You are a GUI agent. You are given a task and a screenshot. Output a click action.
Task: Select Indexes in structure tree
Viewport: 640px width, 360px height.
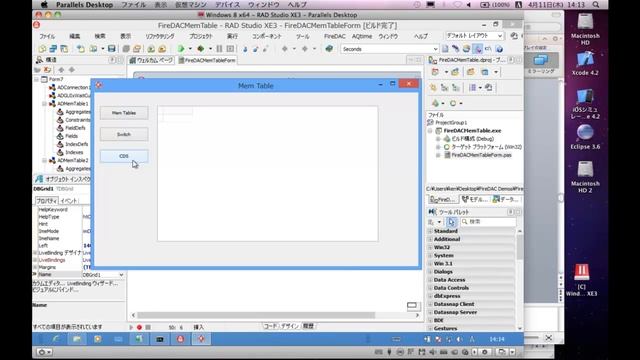74,152
